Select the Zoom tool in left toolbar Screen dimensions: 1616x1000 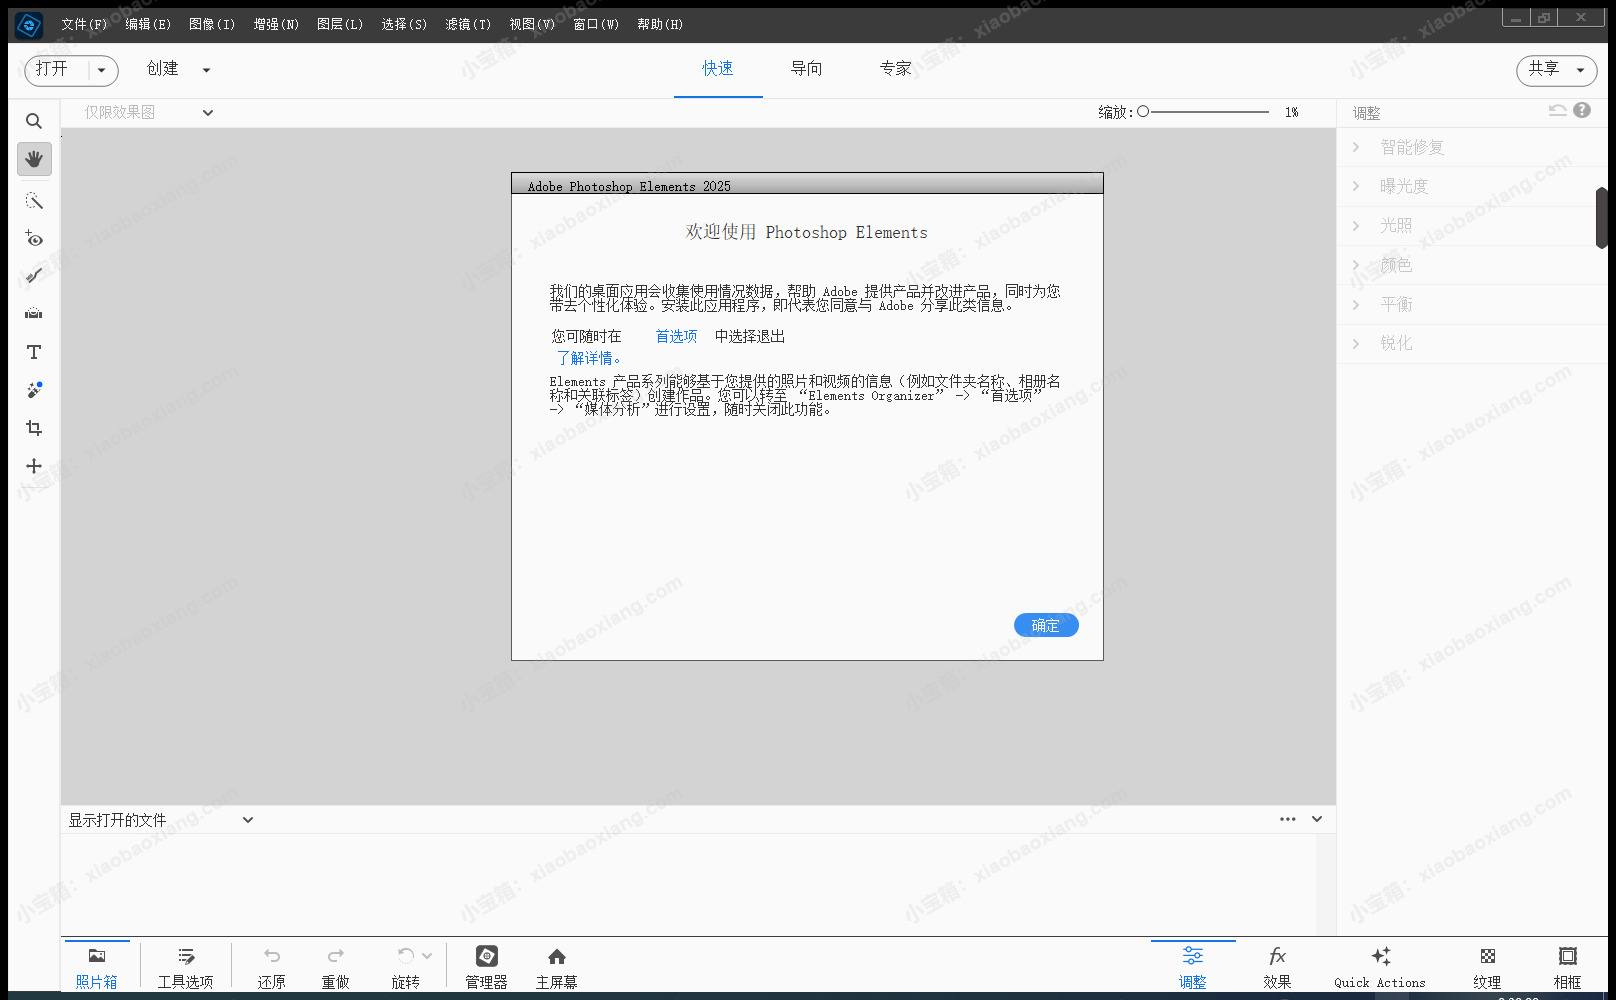click(x=34, y=121)
